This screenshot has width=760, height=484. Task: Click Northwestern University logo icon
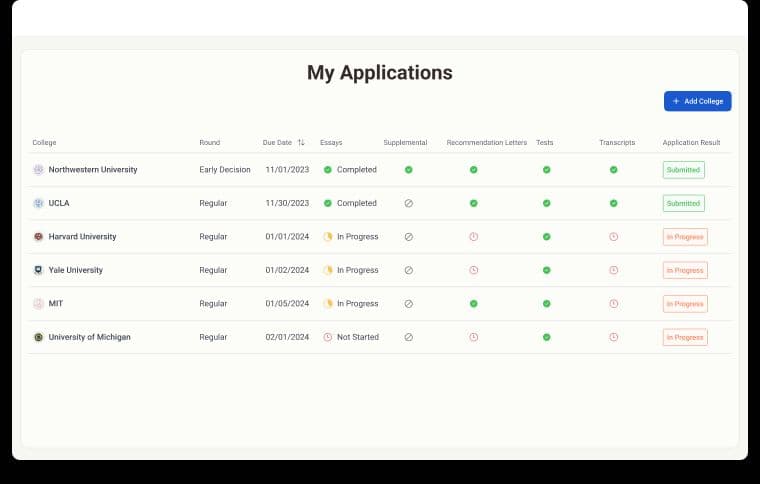[38, 170]
